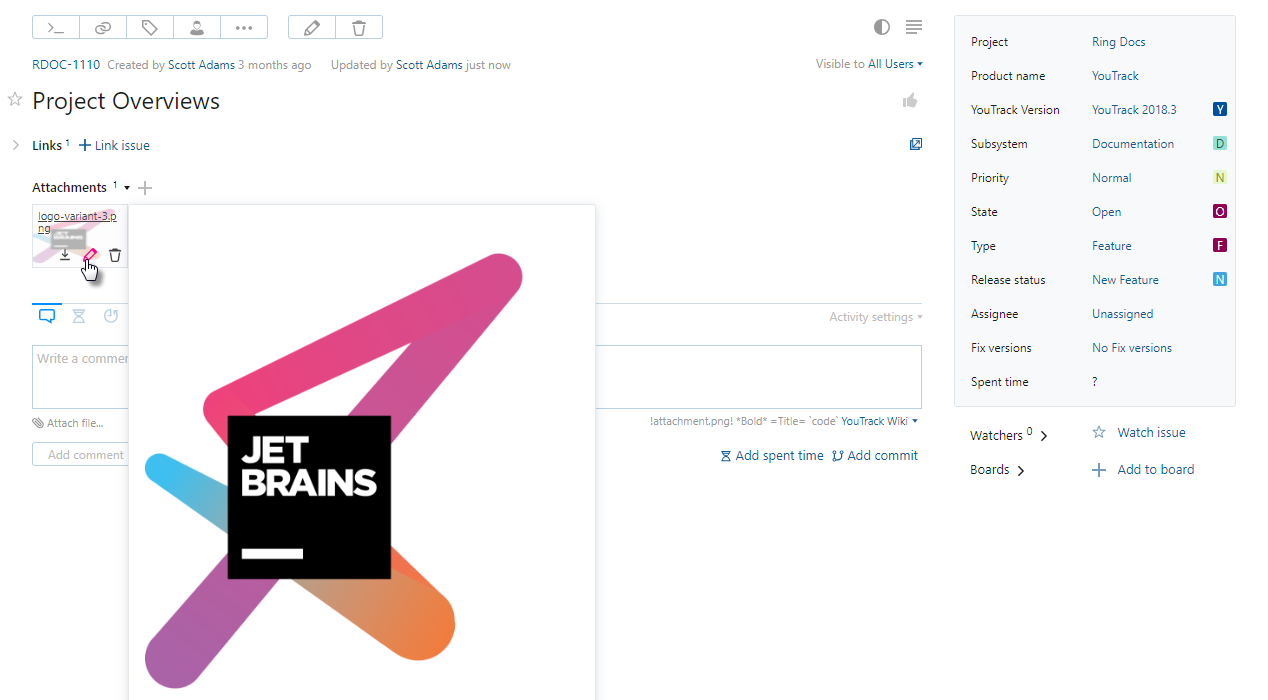Image resolution: width=1268 pixels, height=700 pixels.
Task: Change State value Open
Action: point(1107,212)
